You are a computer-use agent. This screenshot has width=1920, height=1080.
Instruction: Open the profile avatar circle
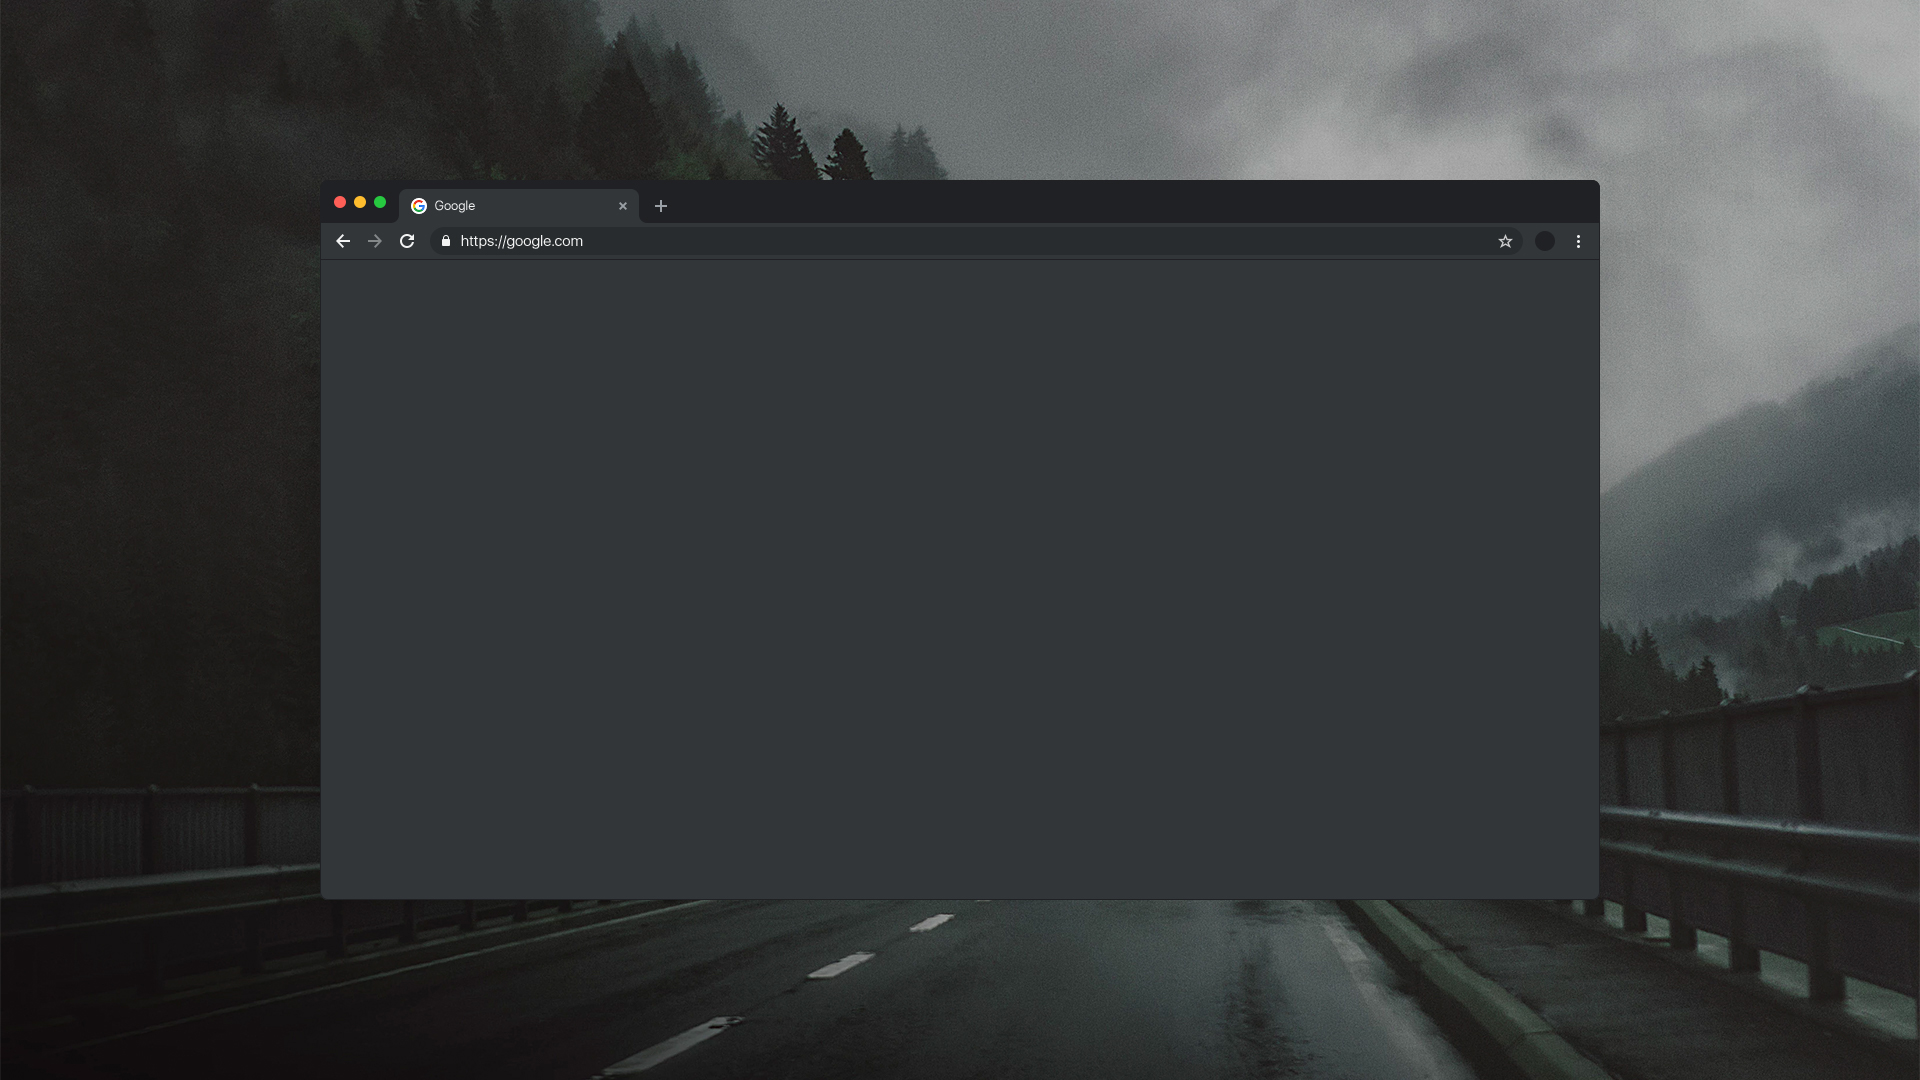point(1545,241)
